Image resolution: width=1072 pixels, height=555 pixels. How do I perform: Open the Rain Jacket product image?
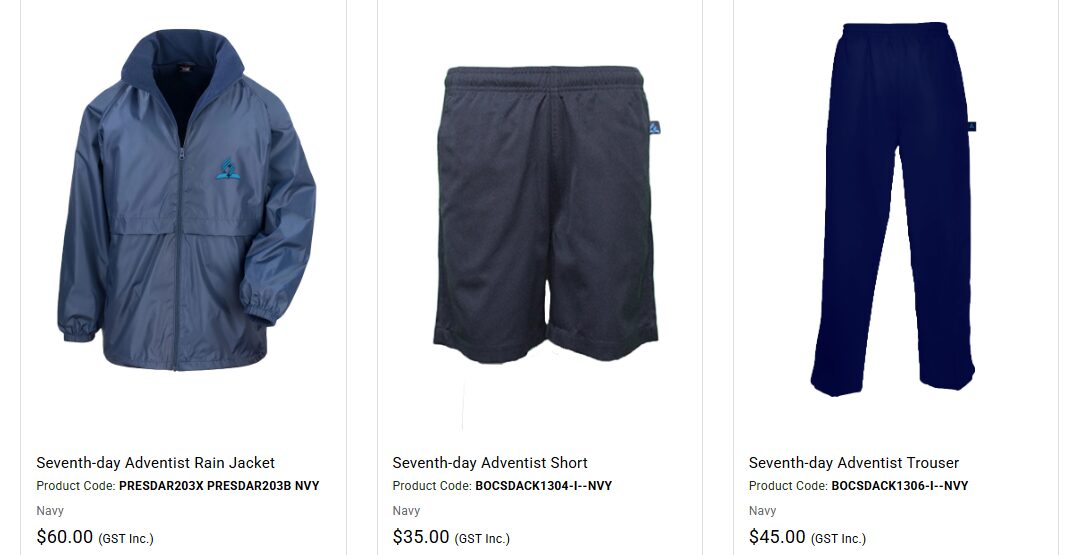pyautogui.click(x=186, y=200)
